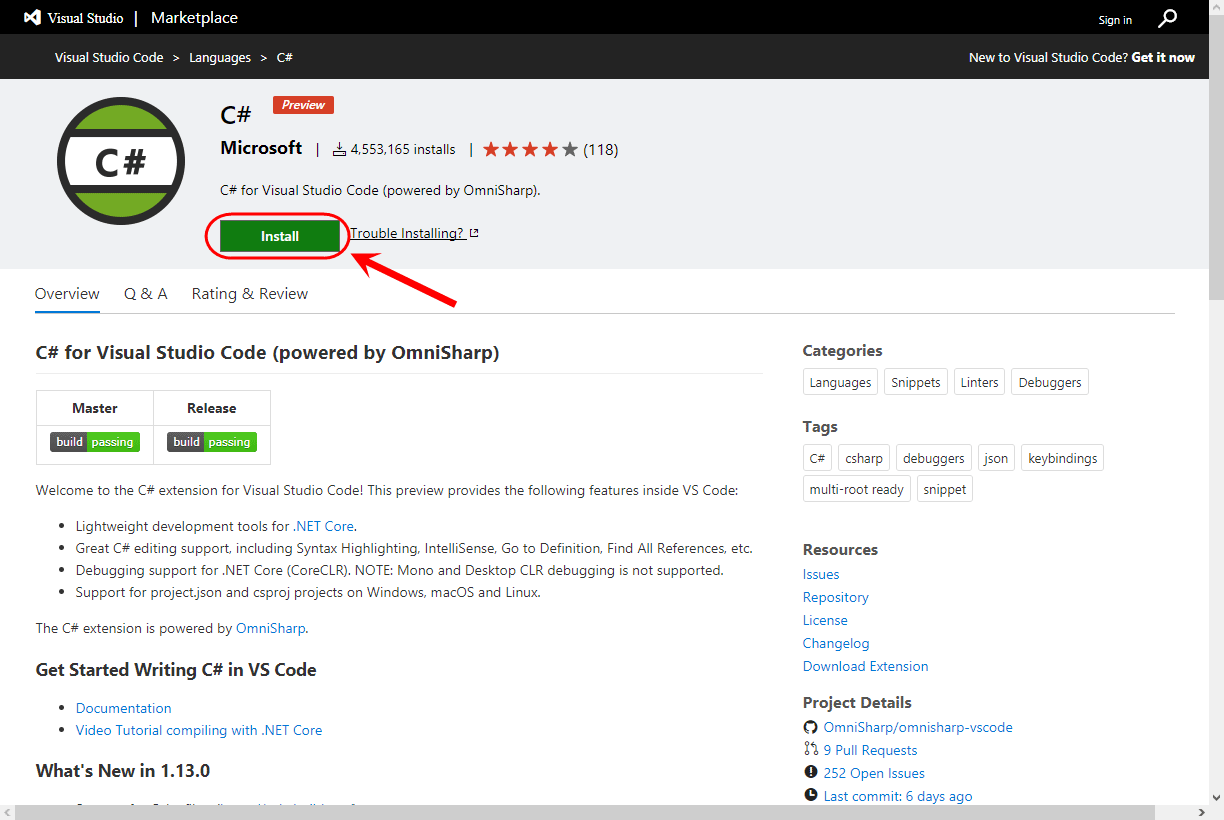Click the debuggers tag

pyautogui.click(x=934, y=458)
